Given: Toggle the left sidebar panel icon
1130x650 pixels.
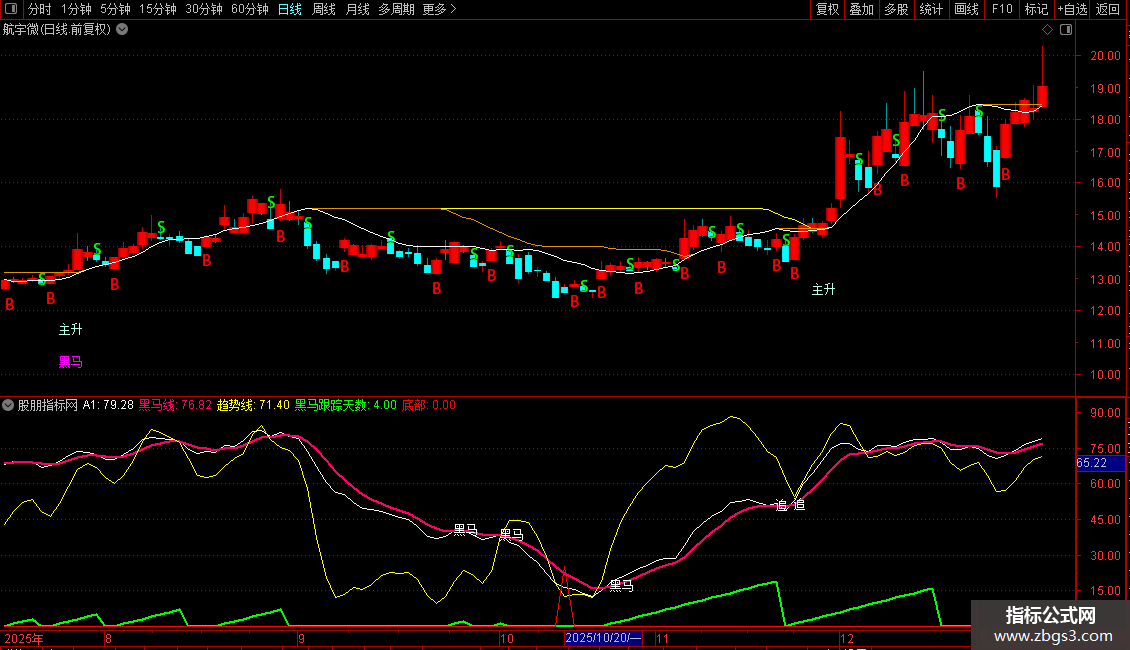Looking at the screenshot, I should coord(10,9).
